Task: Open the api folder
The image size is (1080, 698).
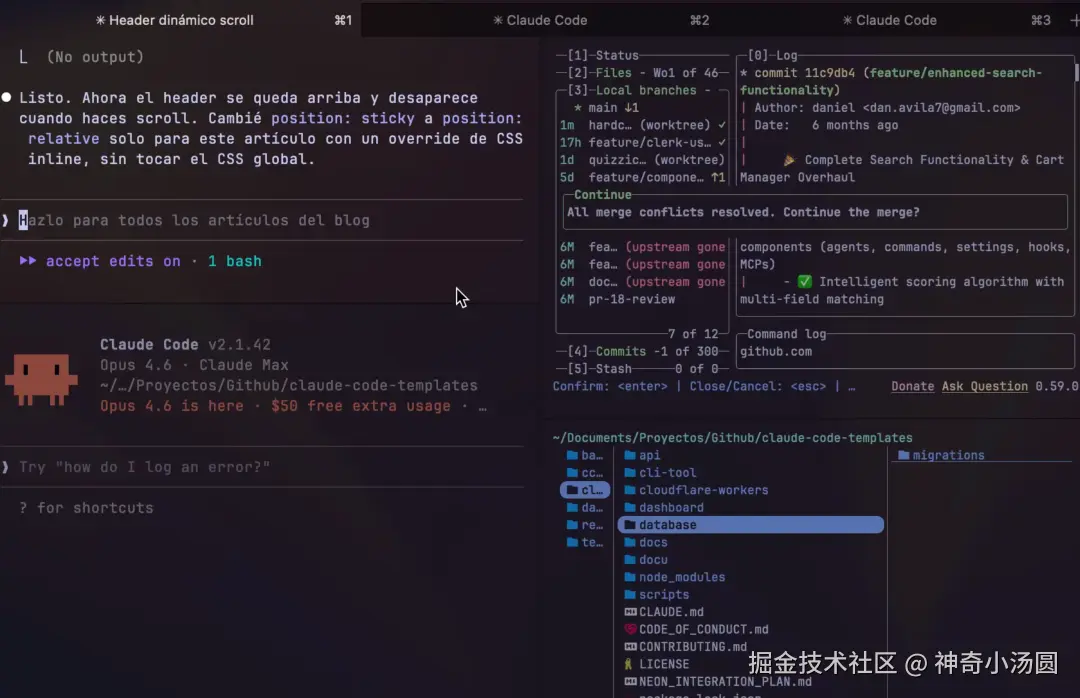Action: coord(642,455)
